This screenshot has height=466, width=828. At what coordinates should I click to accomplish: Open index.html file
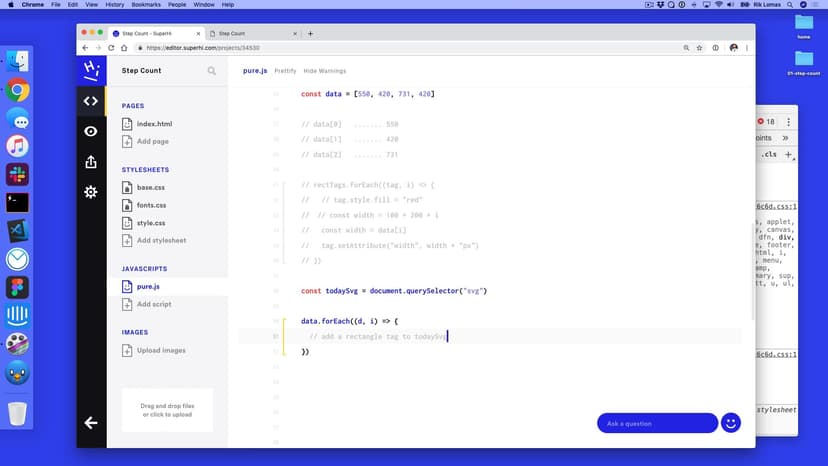click(153, 124)
